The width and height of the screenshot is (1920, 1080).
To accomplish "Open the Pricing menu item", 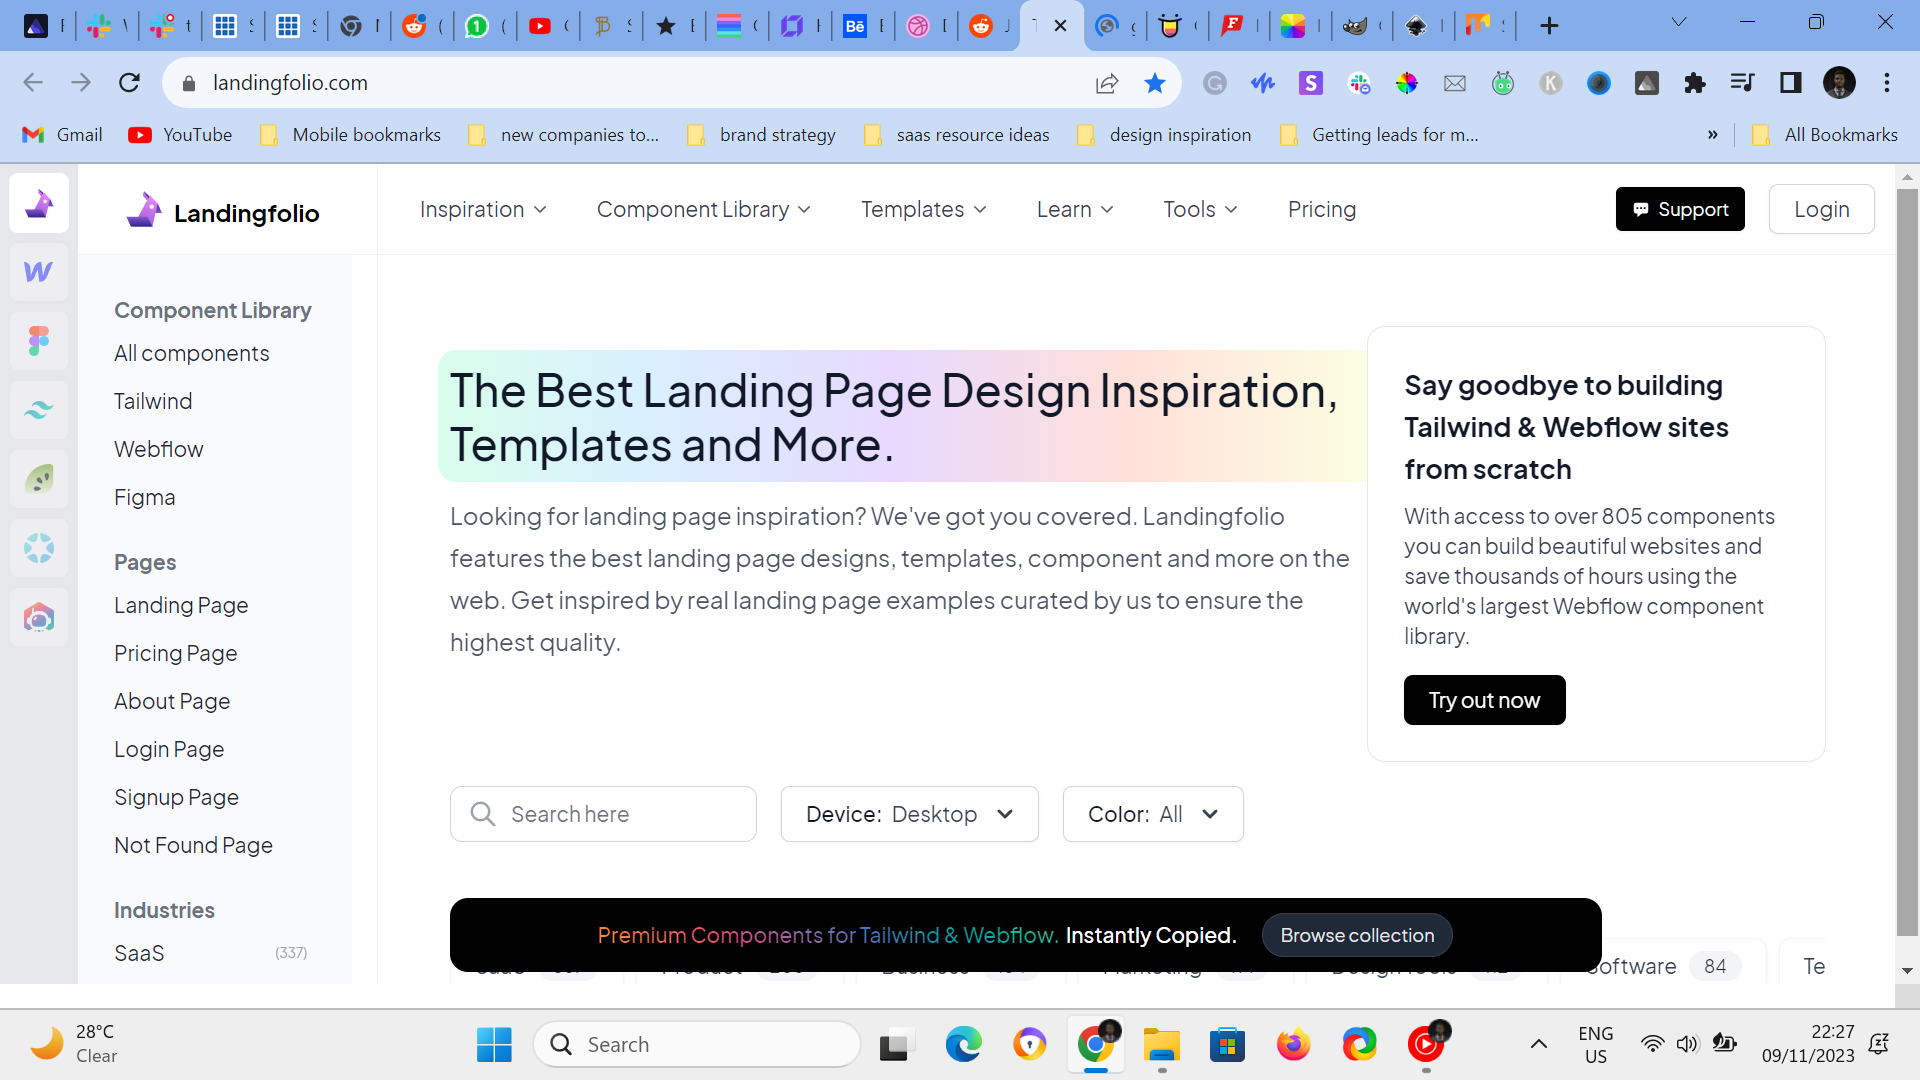I will (x=1321, y=210).
